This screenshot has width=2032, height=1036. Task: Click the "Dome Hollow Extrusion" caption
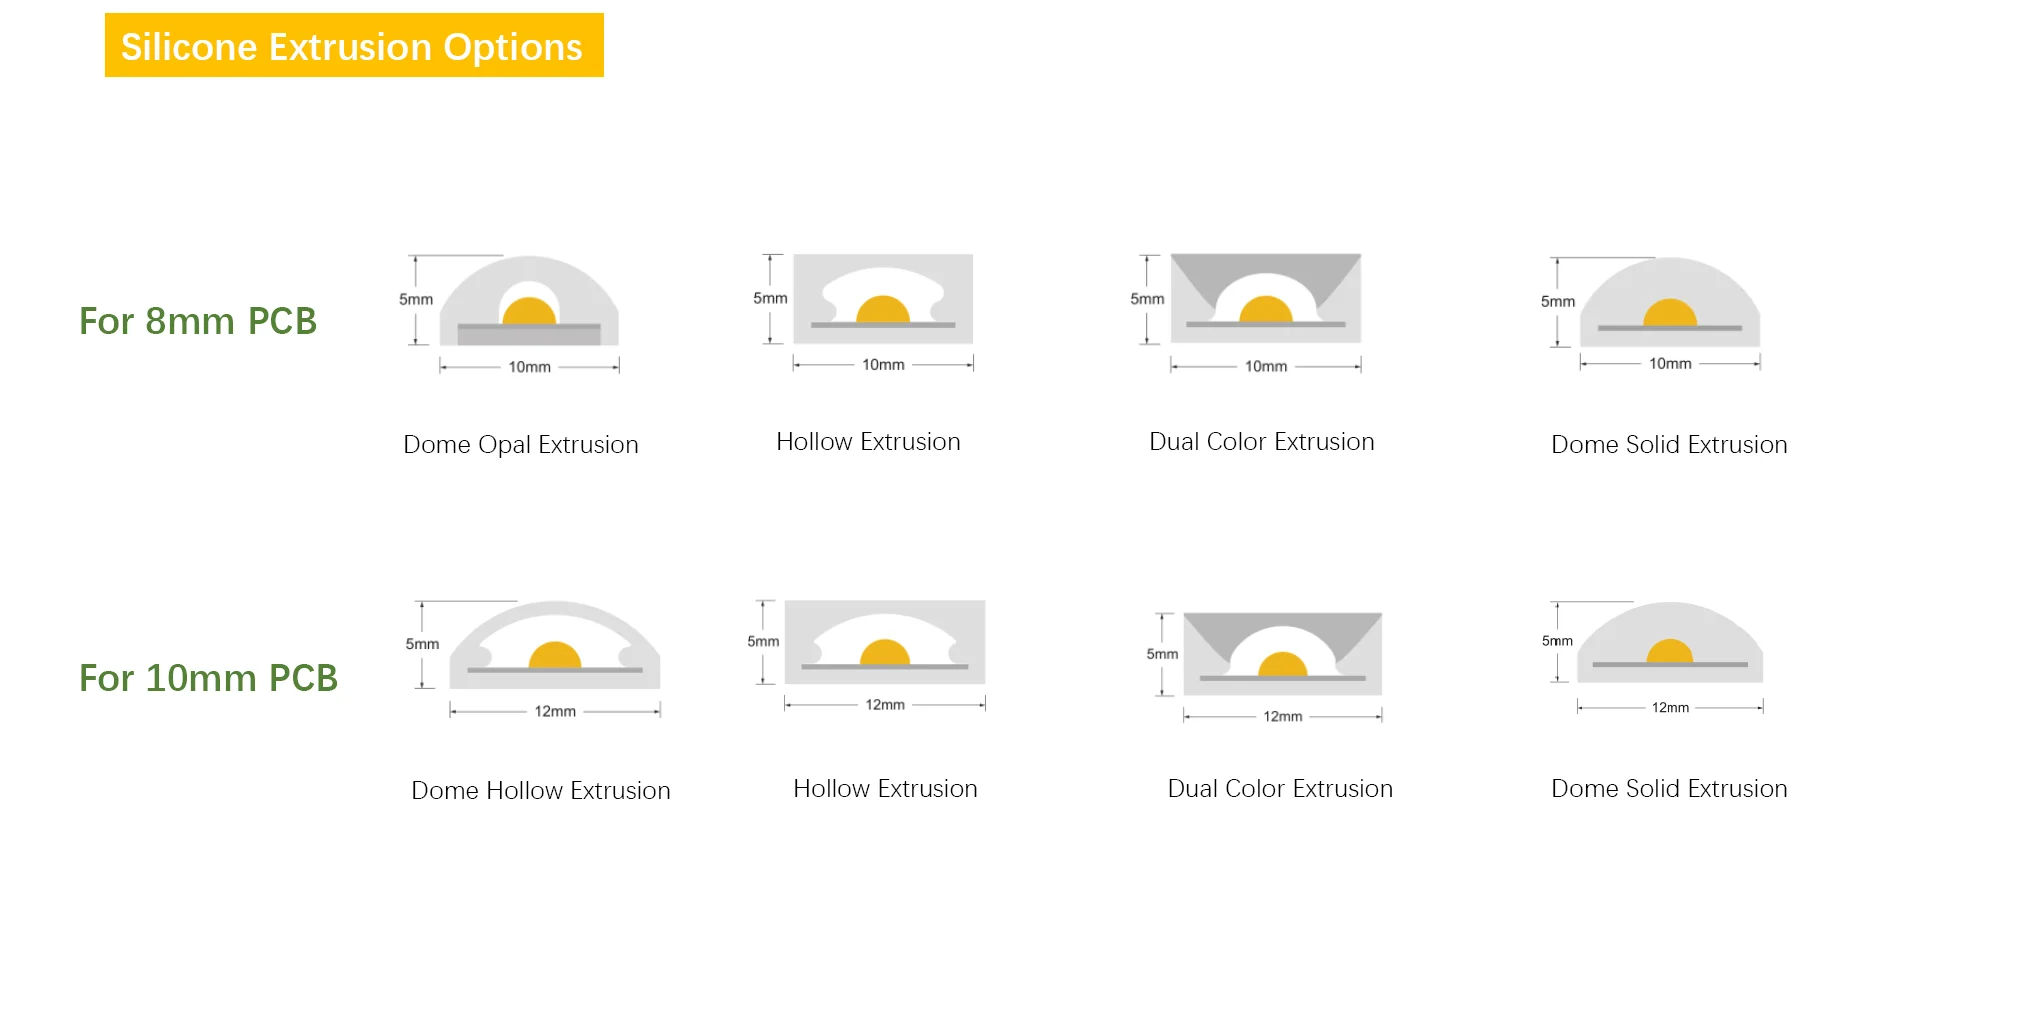coord(540,791)
